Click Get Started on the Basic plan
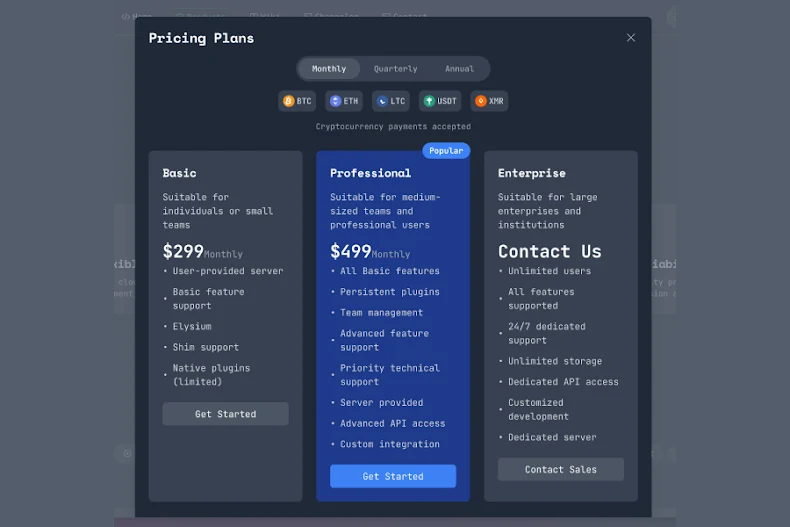The width and height of the screenshot is (790, 527). pyautogui.click(x=225, y=414)
